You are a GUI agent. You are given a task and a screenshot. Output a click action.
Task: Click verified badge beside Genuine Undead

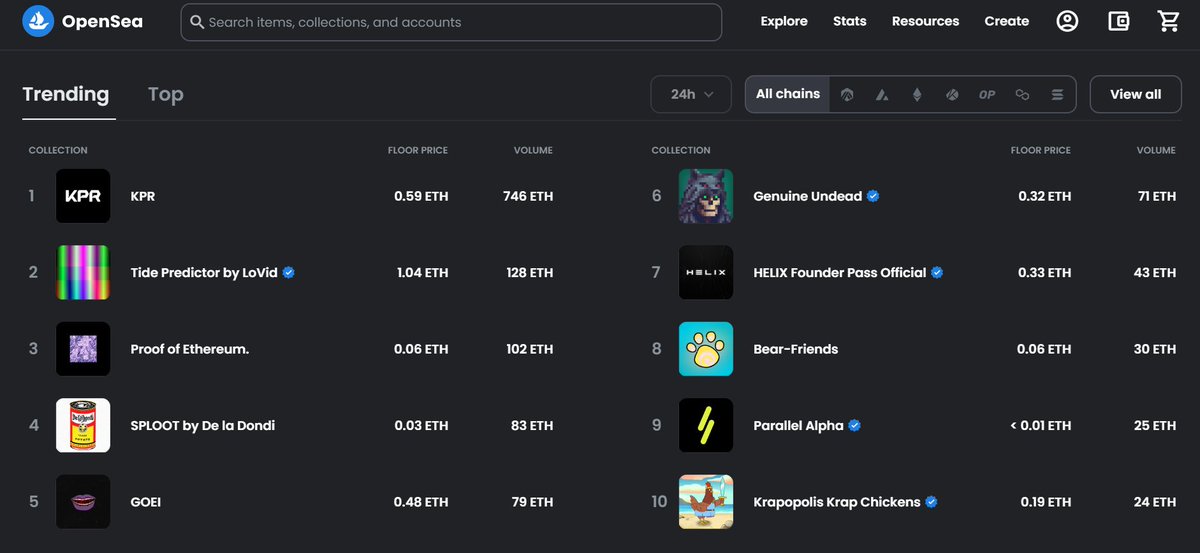pos(873,196)
